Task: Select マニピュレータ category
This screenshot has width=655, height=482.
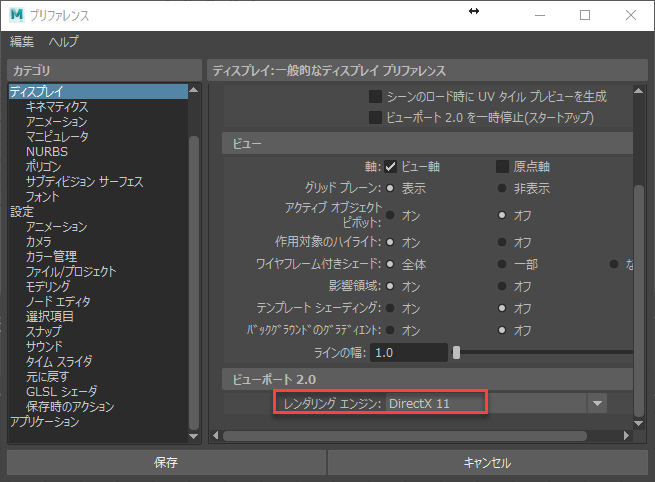Action: tap(57, 137)
